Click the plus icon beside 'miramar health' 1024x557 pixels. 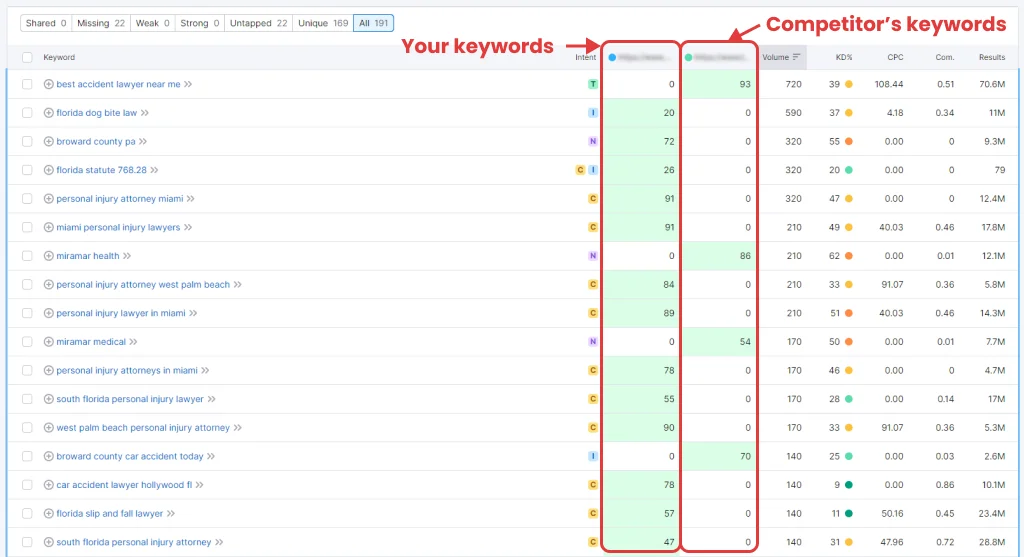coord(48,256)
